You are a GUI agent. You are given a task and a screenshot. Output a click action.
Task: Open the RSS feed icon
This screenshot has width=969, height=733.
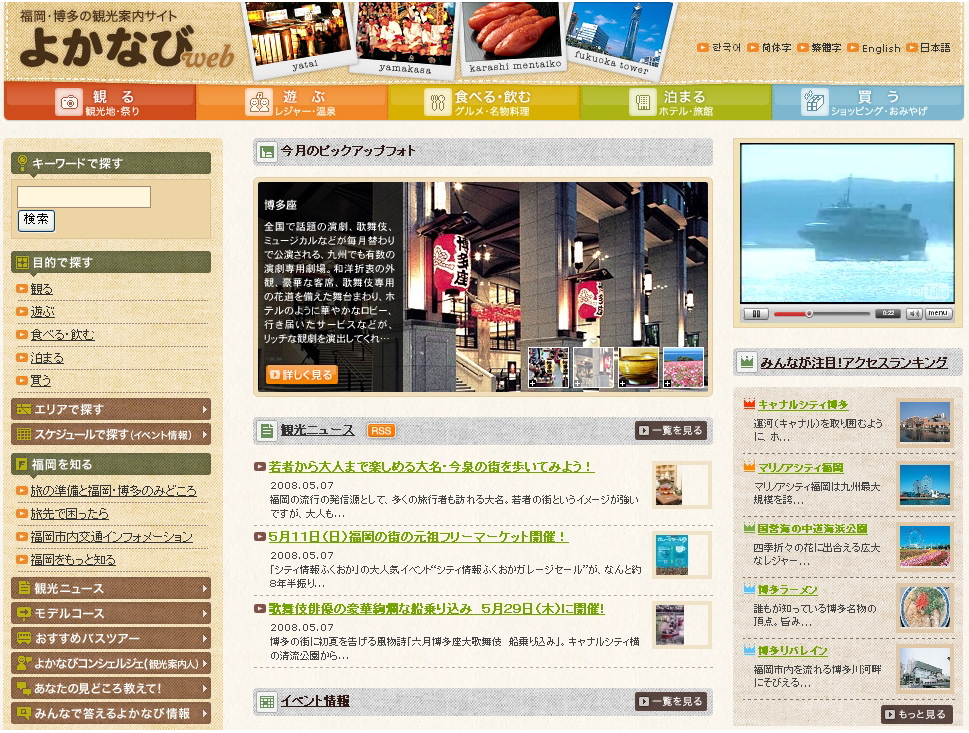click(381, 431)
